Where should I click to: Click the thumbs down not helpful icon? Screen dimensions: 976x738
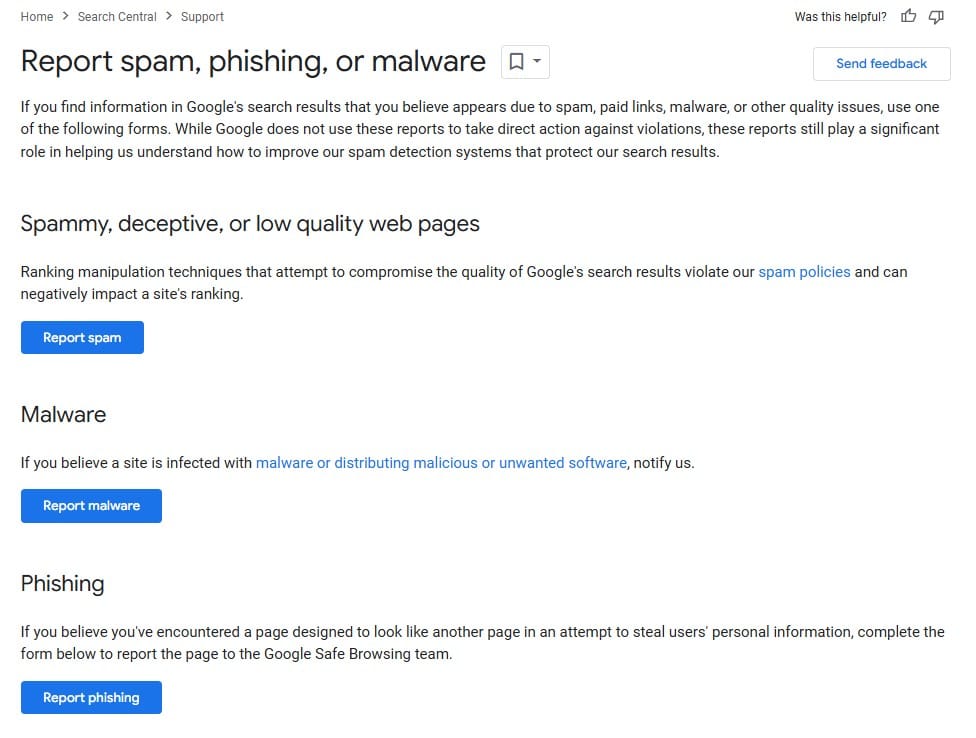click(x=936, y=16)
